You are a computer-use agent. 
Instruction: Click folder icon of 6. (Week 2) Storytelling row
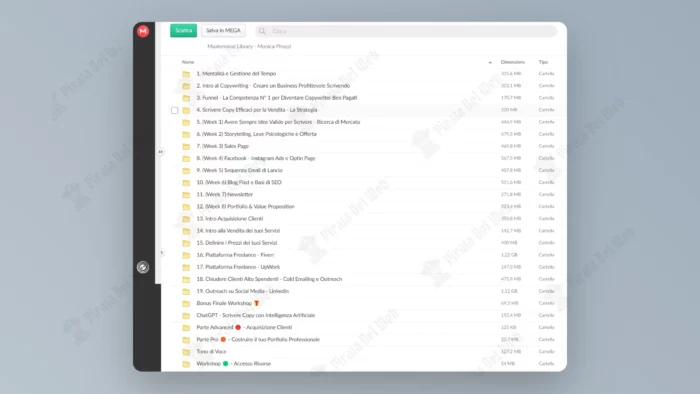tap(186, 134)
